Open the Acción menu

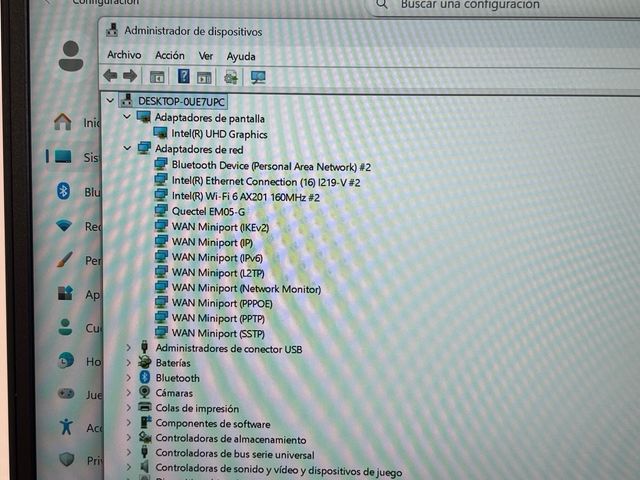(x=170, y=56)
